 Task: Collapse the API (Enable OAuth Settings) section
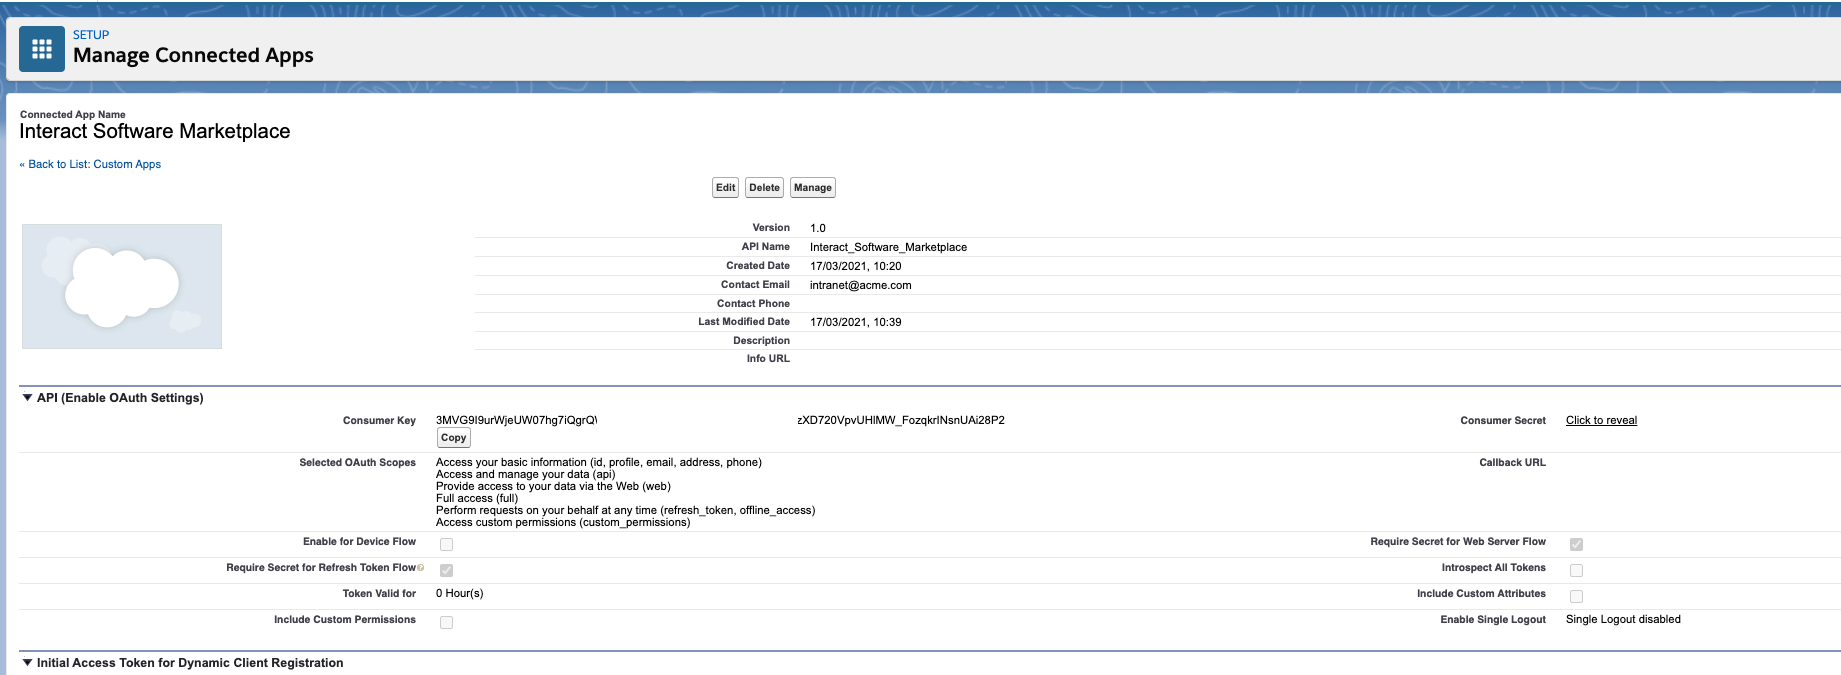coord(27,398)
